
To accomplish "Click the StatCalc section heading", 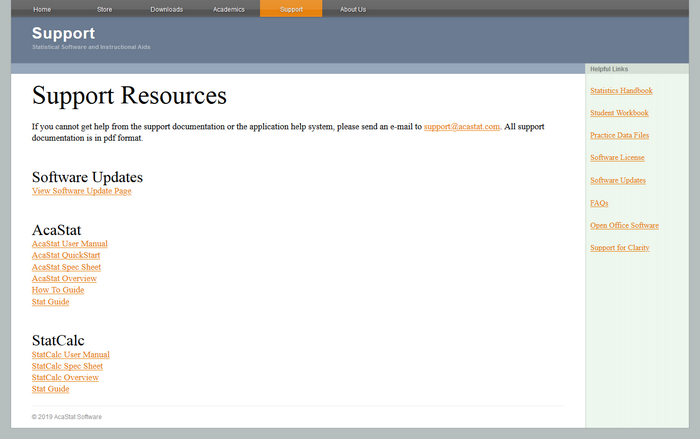I will point(58,341).
